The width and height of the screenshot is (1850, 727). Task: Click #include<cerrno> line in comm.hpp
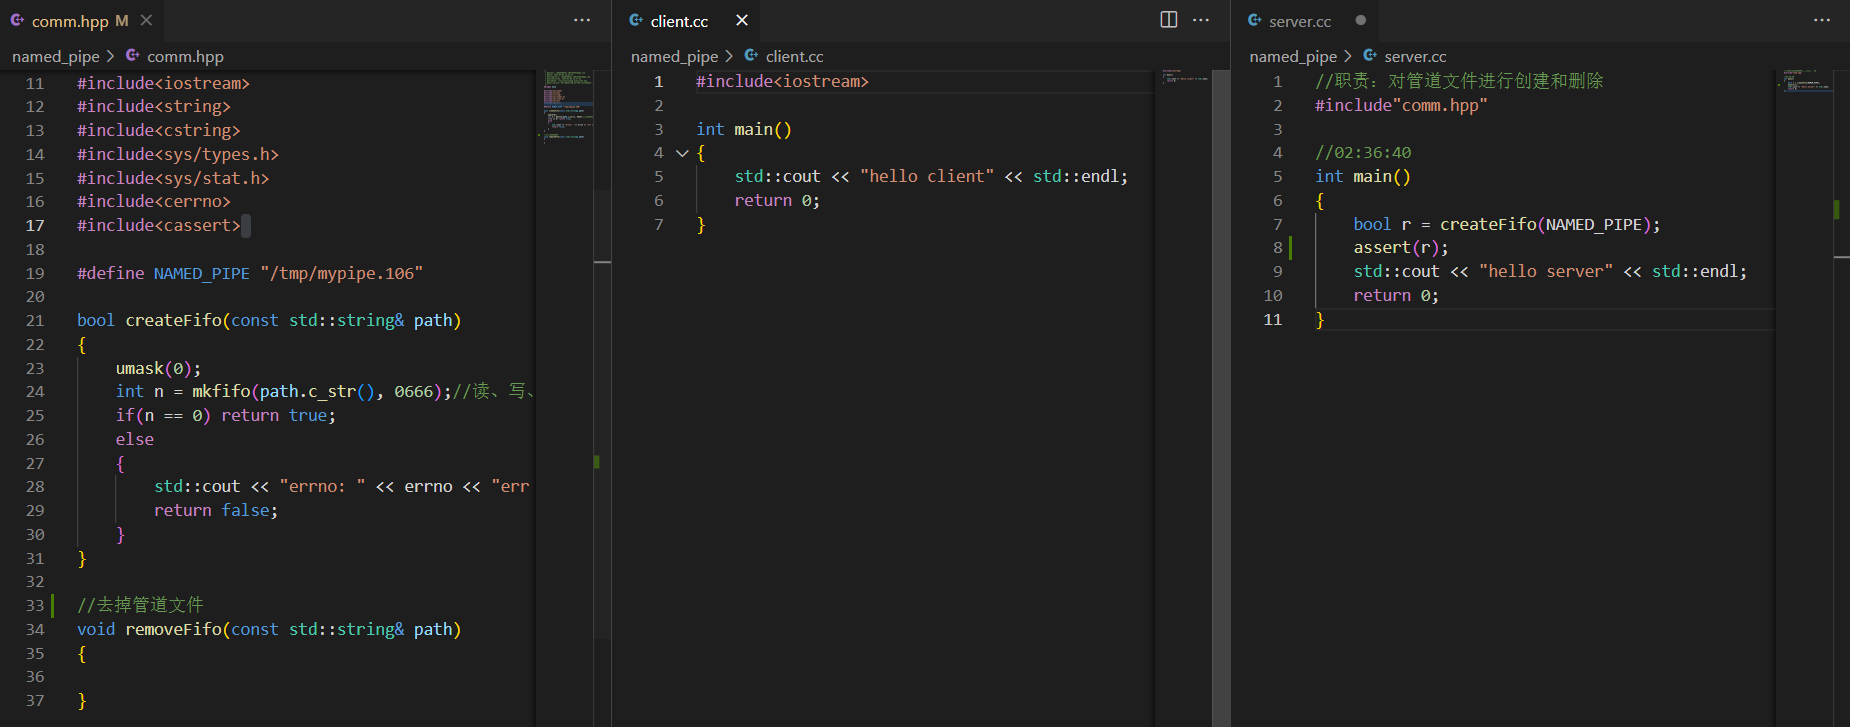click(154, 201)
